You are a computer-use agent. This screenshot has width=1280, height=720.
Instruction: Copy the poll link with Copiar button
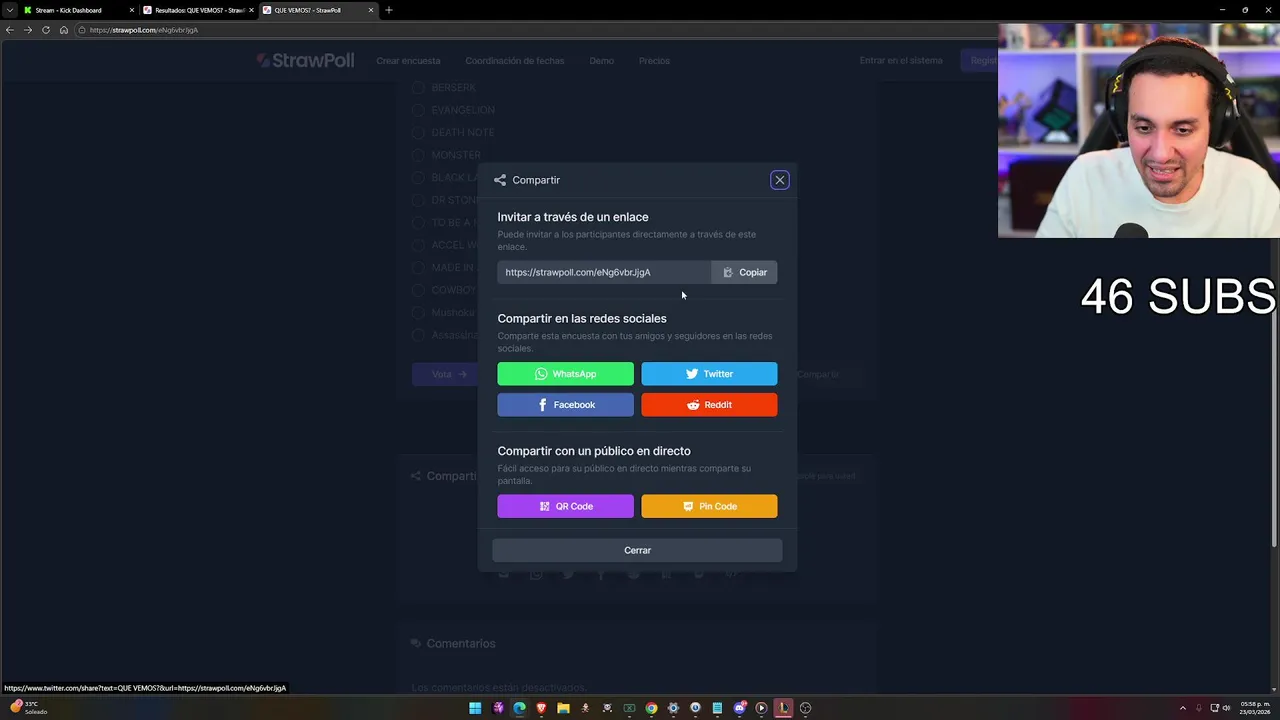pyautogui.click(x=745, y=272)
